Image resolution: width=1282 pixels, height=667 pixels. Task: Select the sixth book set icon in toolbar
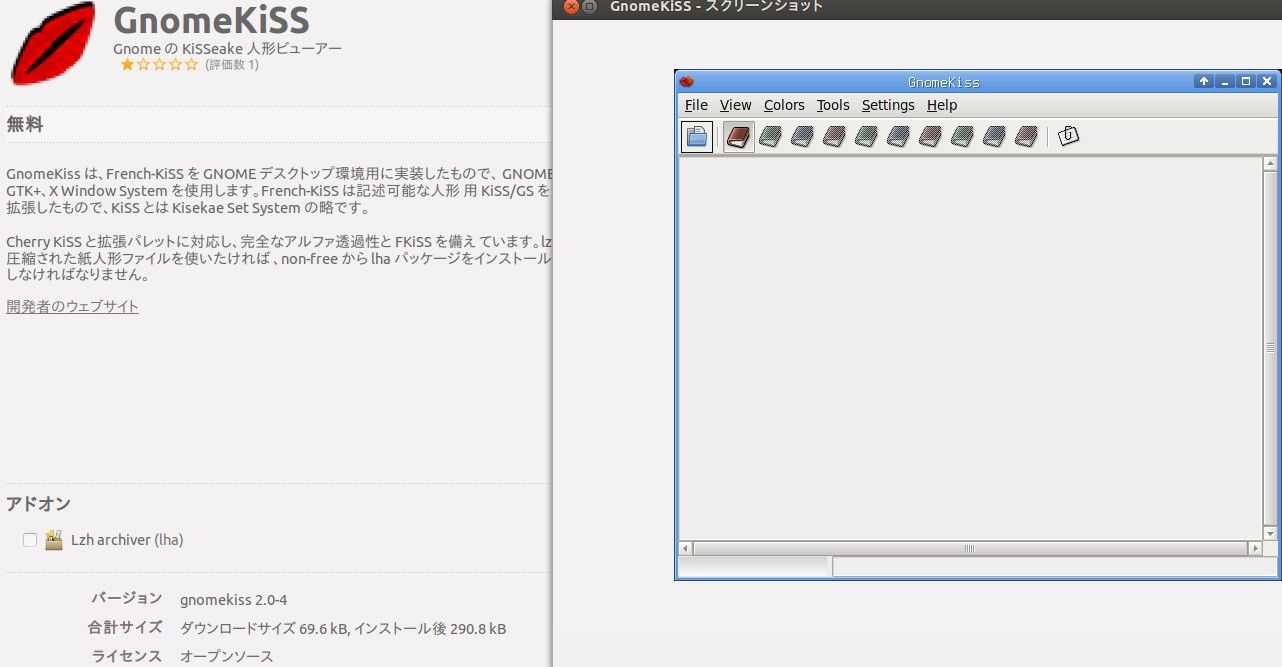point(898,136)
